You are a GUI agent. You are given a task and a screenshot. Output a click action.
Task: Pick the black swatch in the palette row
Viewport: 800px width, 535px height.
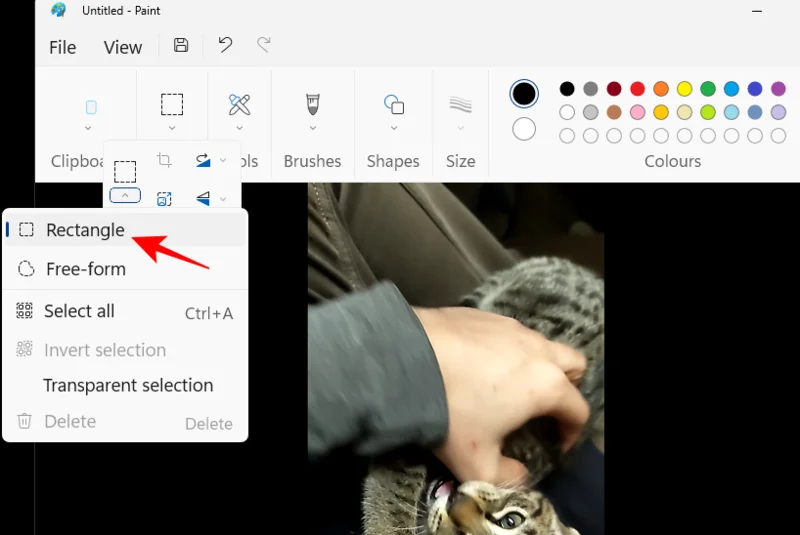[567, 89]
